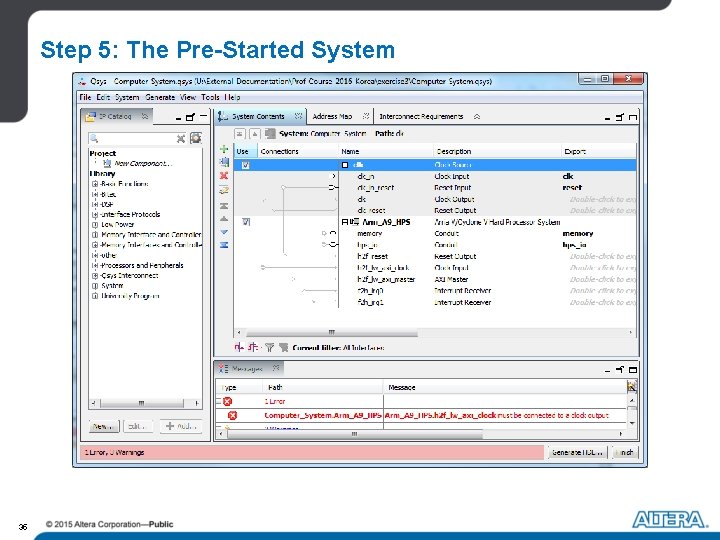
Task: Toggle the Use checkbox for Arm_A9_HPS
Action: pyautogui.click(x=246, y=222)
